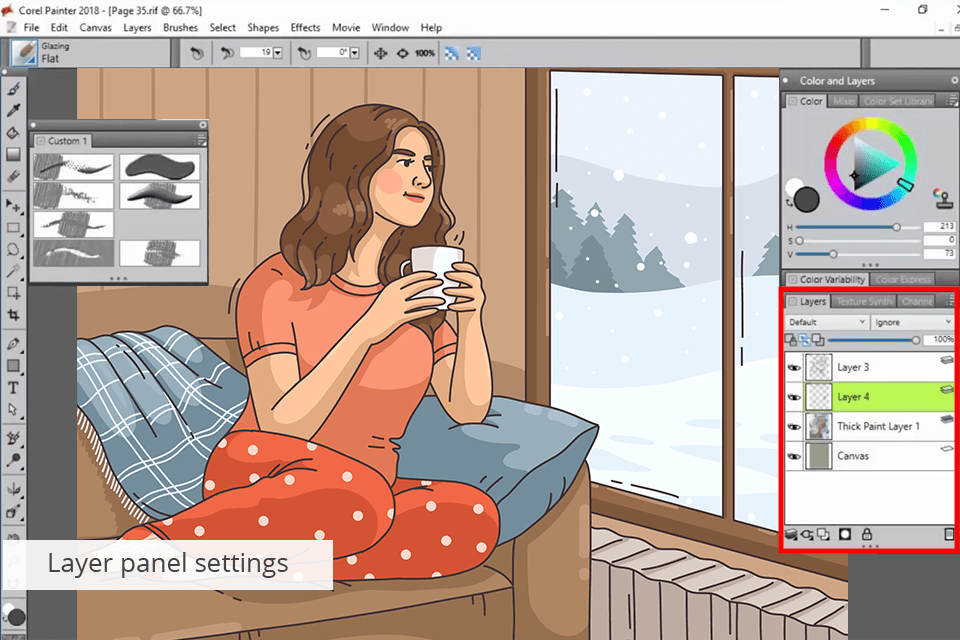Select the Dodge tool
The height and width of the screenshot is (640, 960).
[x=13, y=460]
